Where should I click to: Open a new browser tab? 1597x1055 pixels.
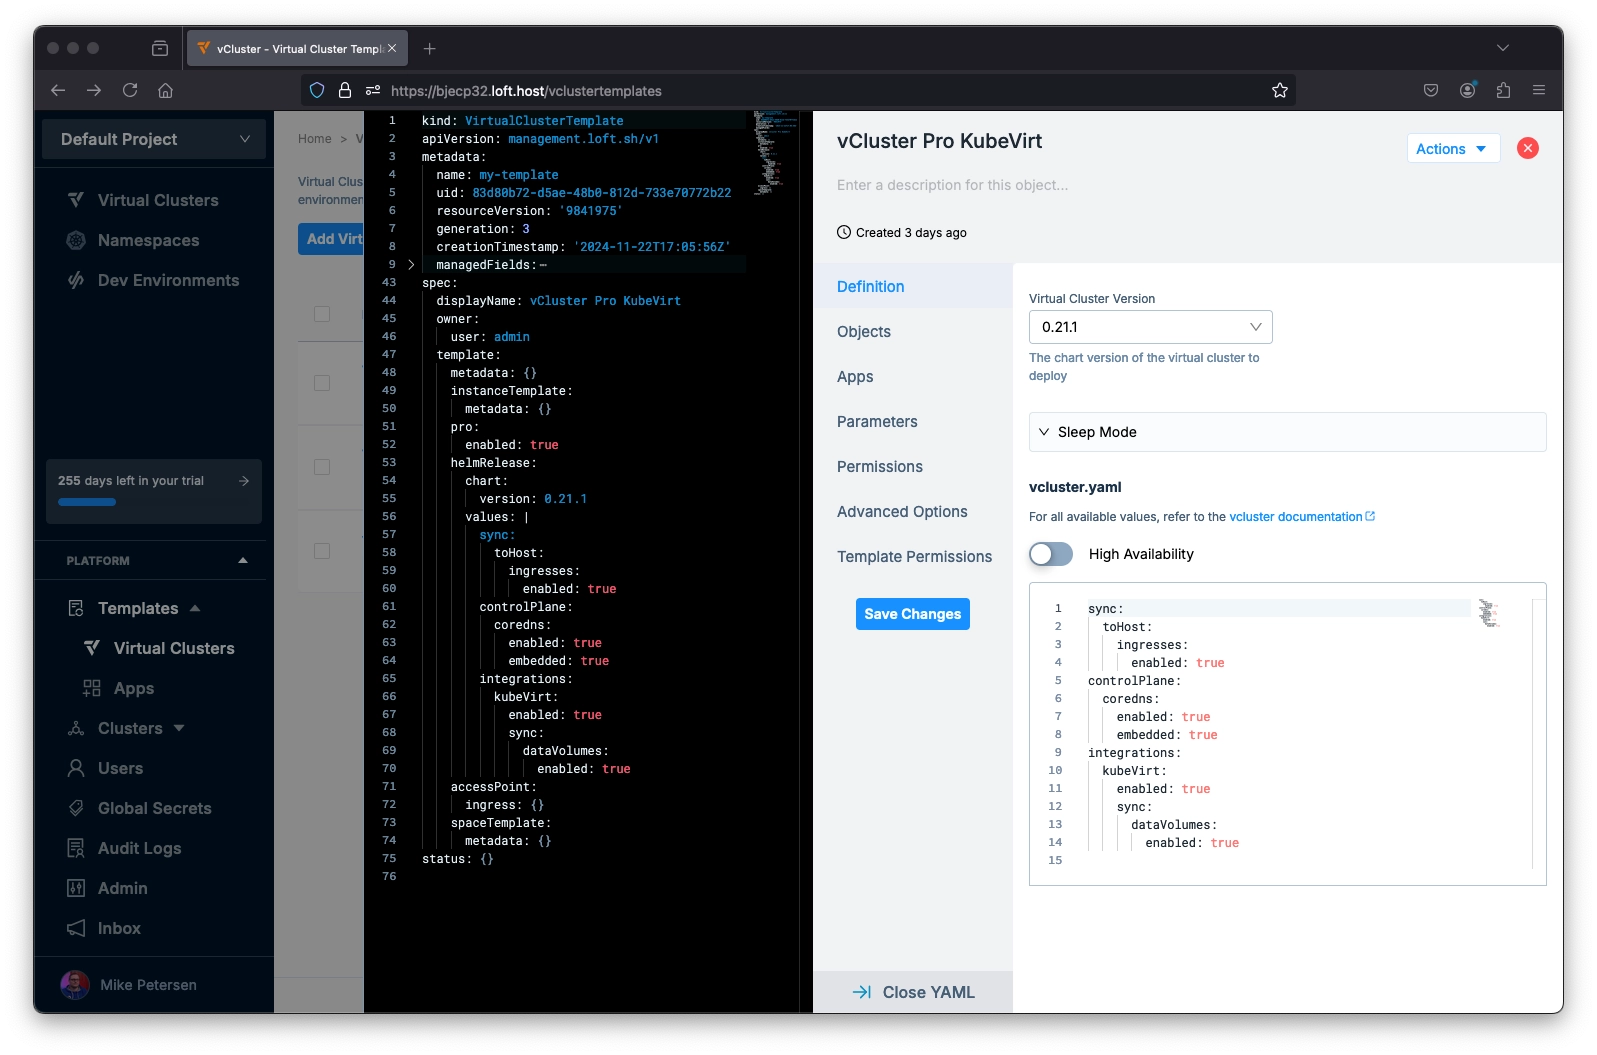[x=429, y=48]
